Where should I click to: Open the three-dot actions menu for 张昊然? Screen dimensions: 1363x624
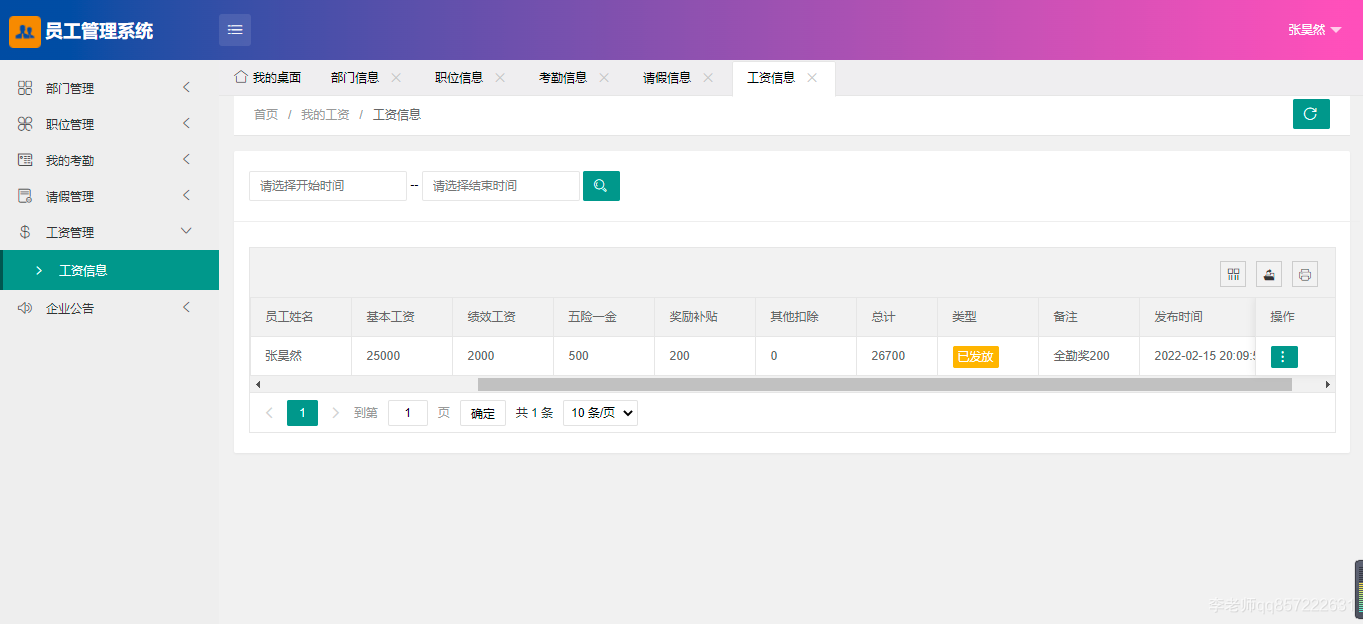coord(1283,355)
